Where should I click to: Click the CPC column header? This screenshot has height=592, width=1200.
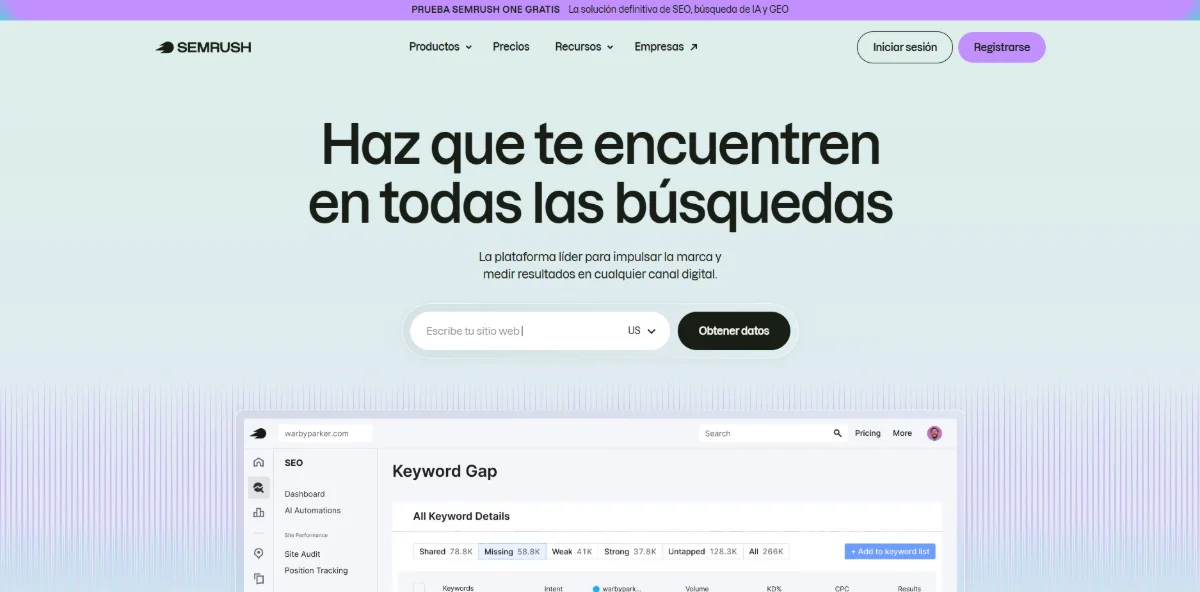[842, 588]
